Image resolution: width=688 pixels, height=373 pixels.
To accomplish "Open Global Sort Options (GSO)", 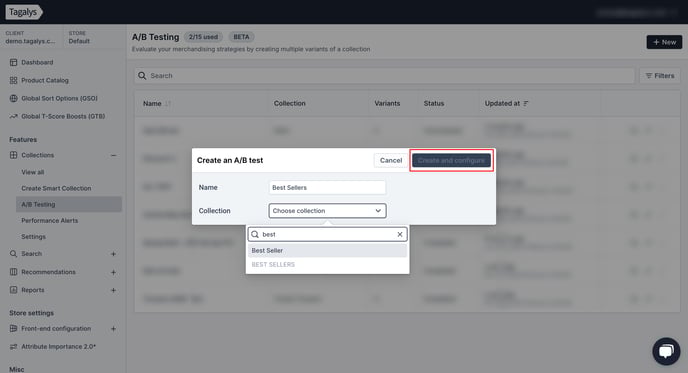I will (x=59, y=98).
